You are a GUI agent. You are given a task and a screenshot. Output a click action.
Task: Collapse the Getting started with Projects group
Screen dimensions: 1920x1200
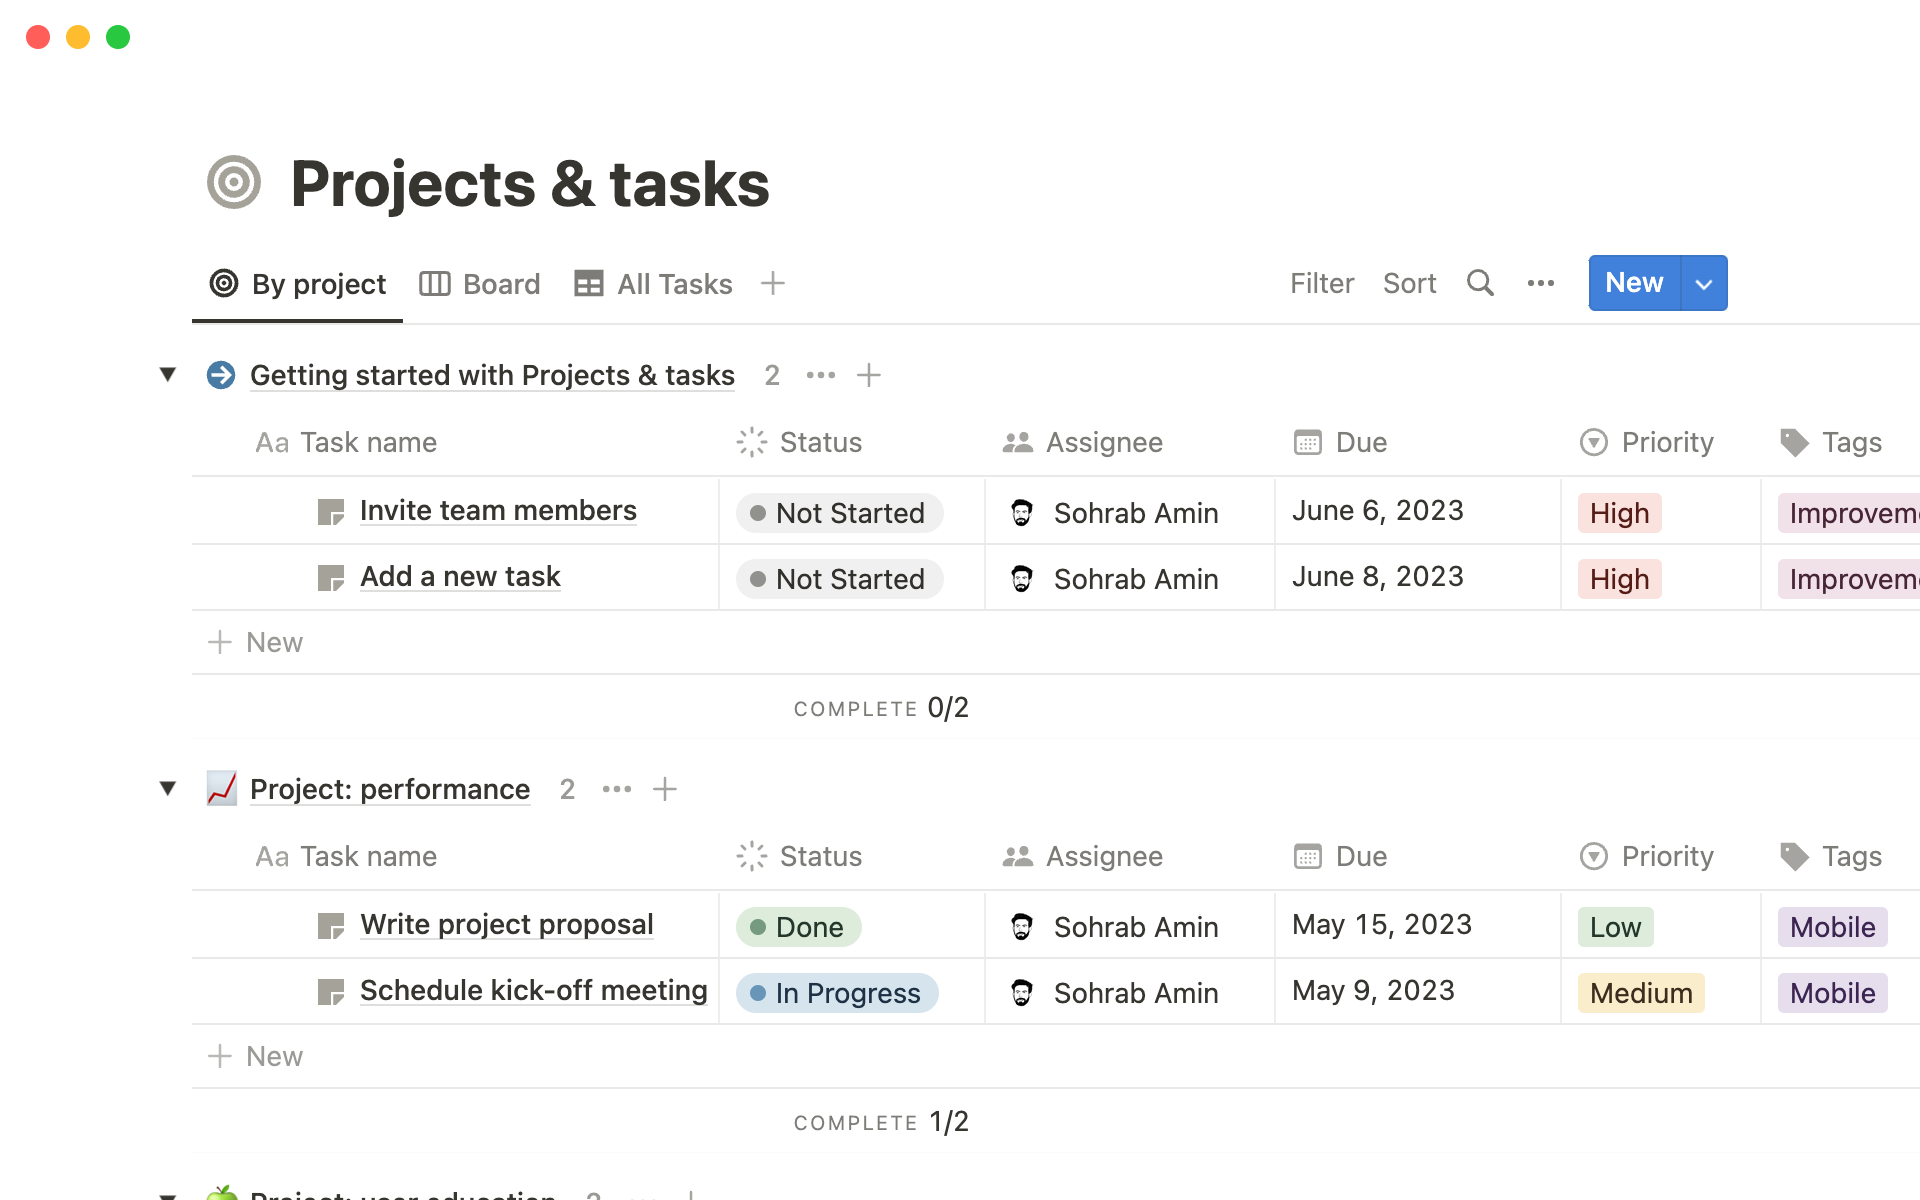[168, 375]
